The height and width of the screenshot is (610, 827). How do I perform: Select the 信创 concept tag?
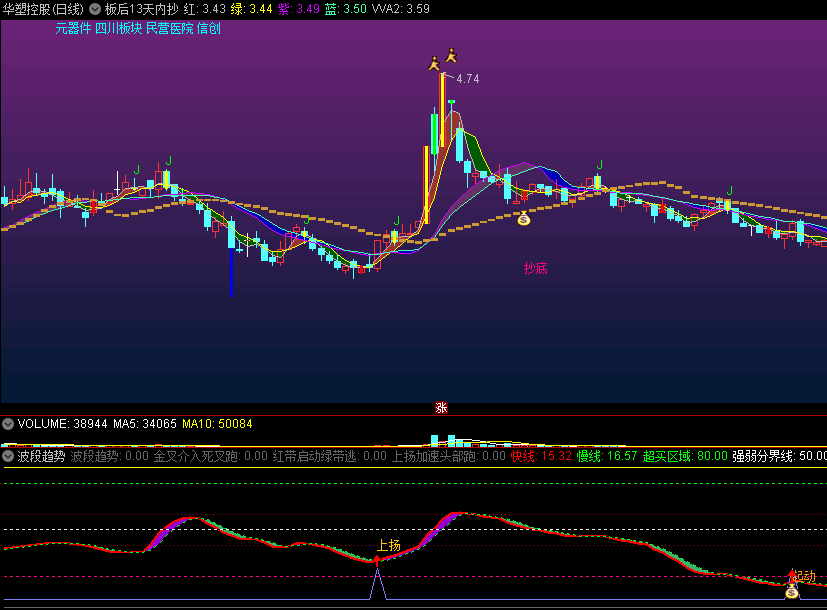[x=208, y=29]
